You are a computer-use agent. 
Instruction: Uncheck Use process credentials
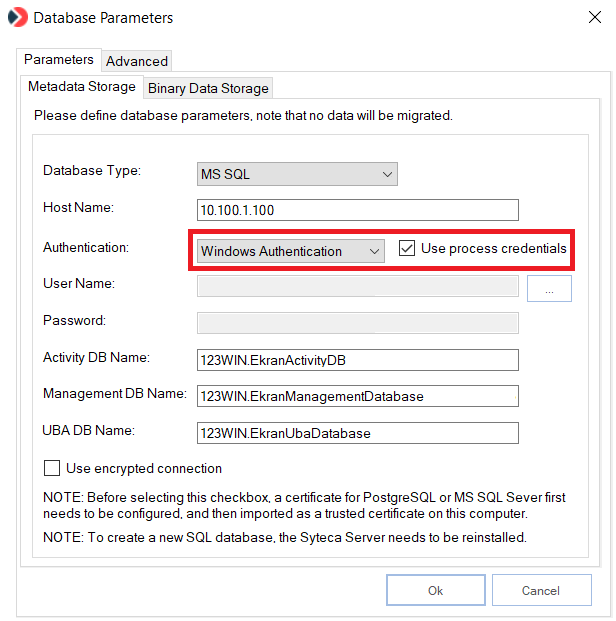click(x=407, y=249)
